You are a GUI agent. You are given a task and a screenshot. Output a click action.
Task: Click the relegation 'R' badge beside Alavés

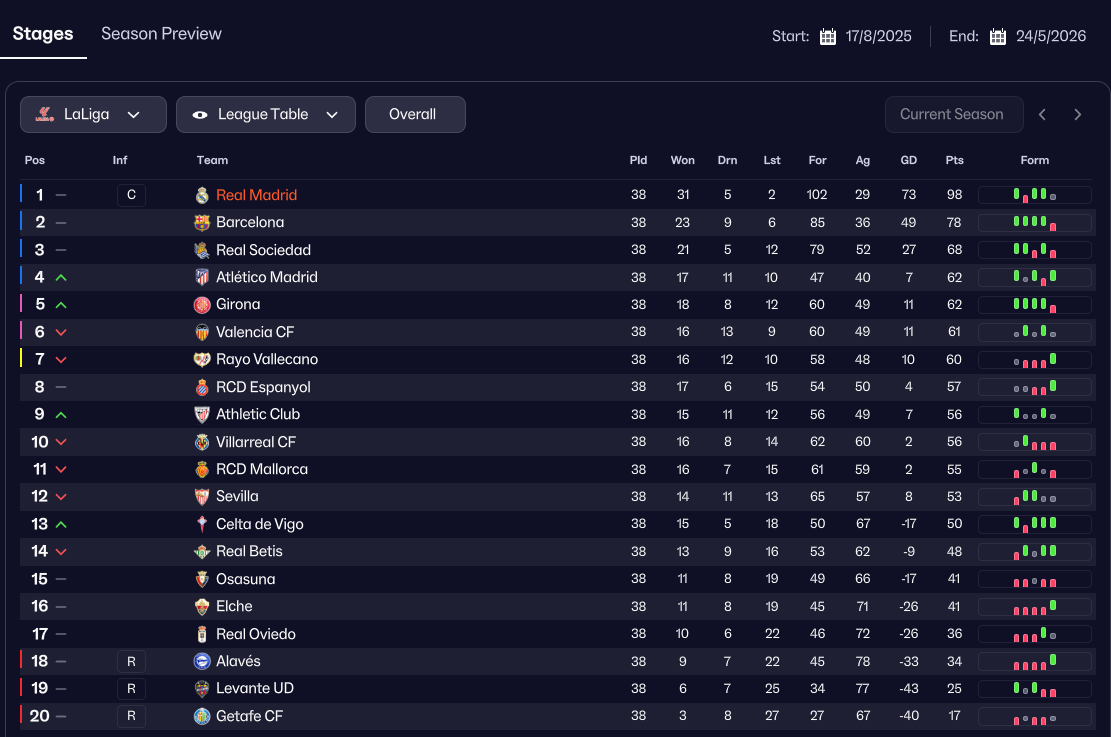(x=131, y=661)
